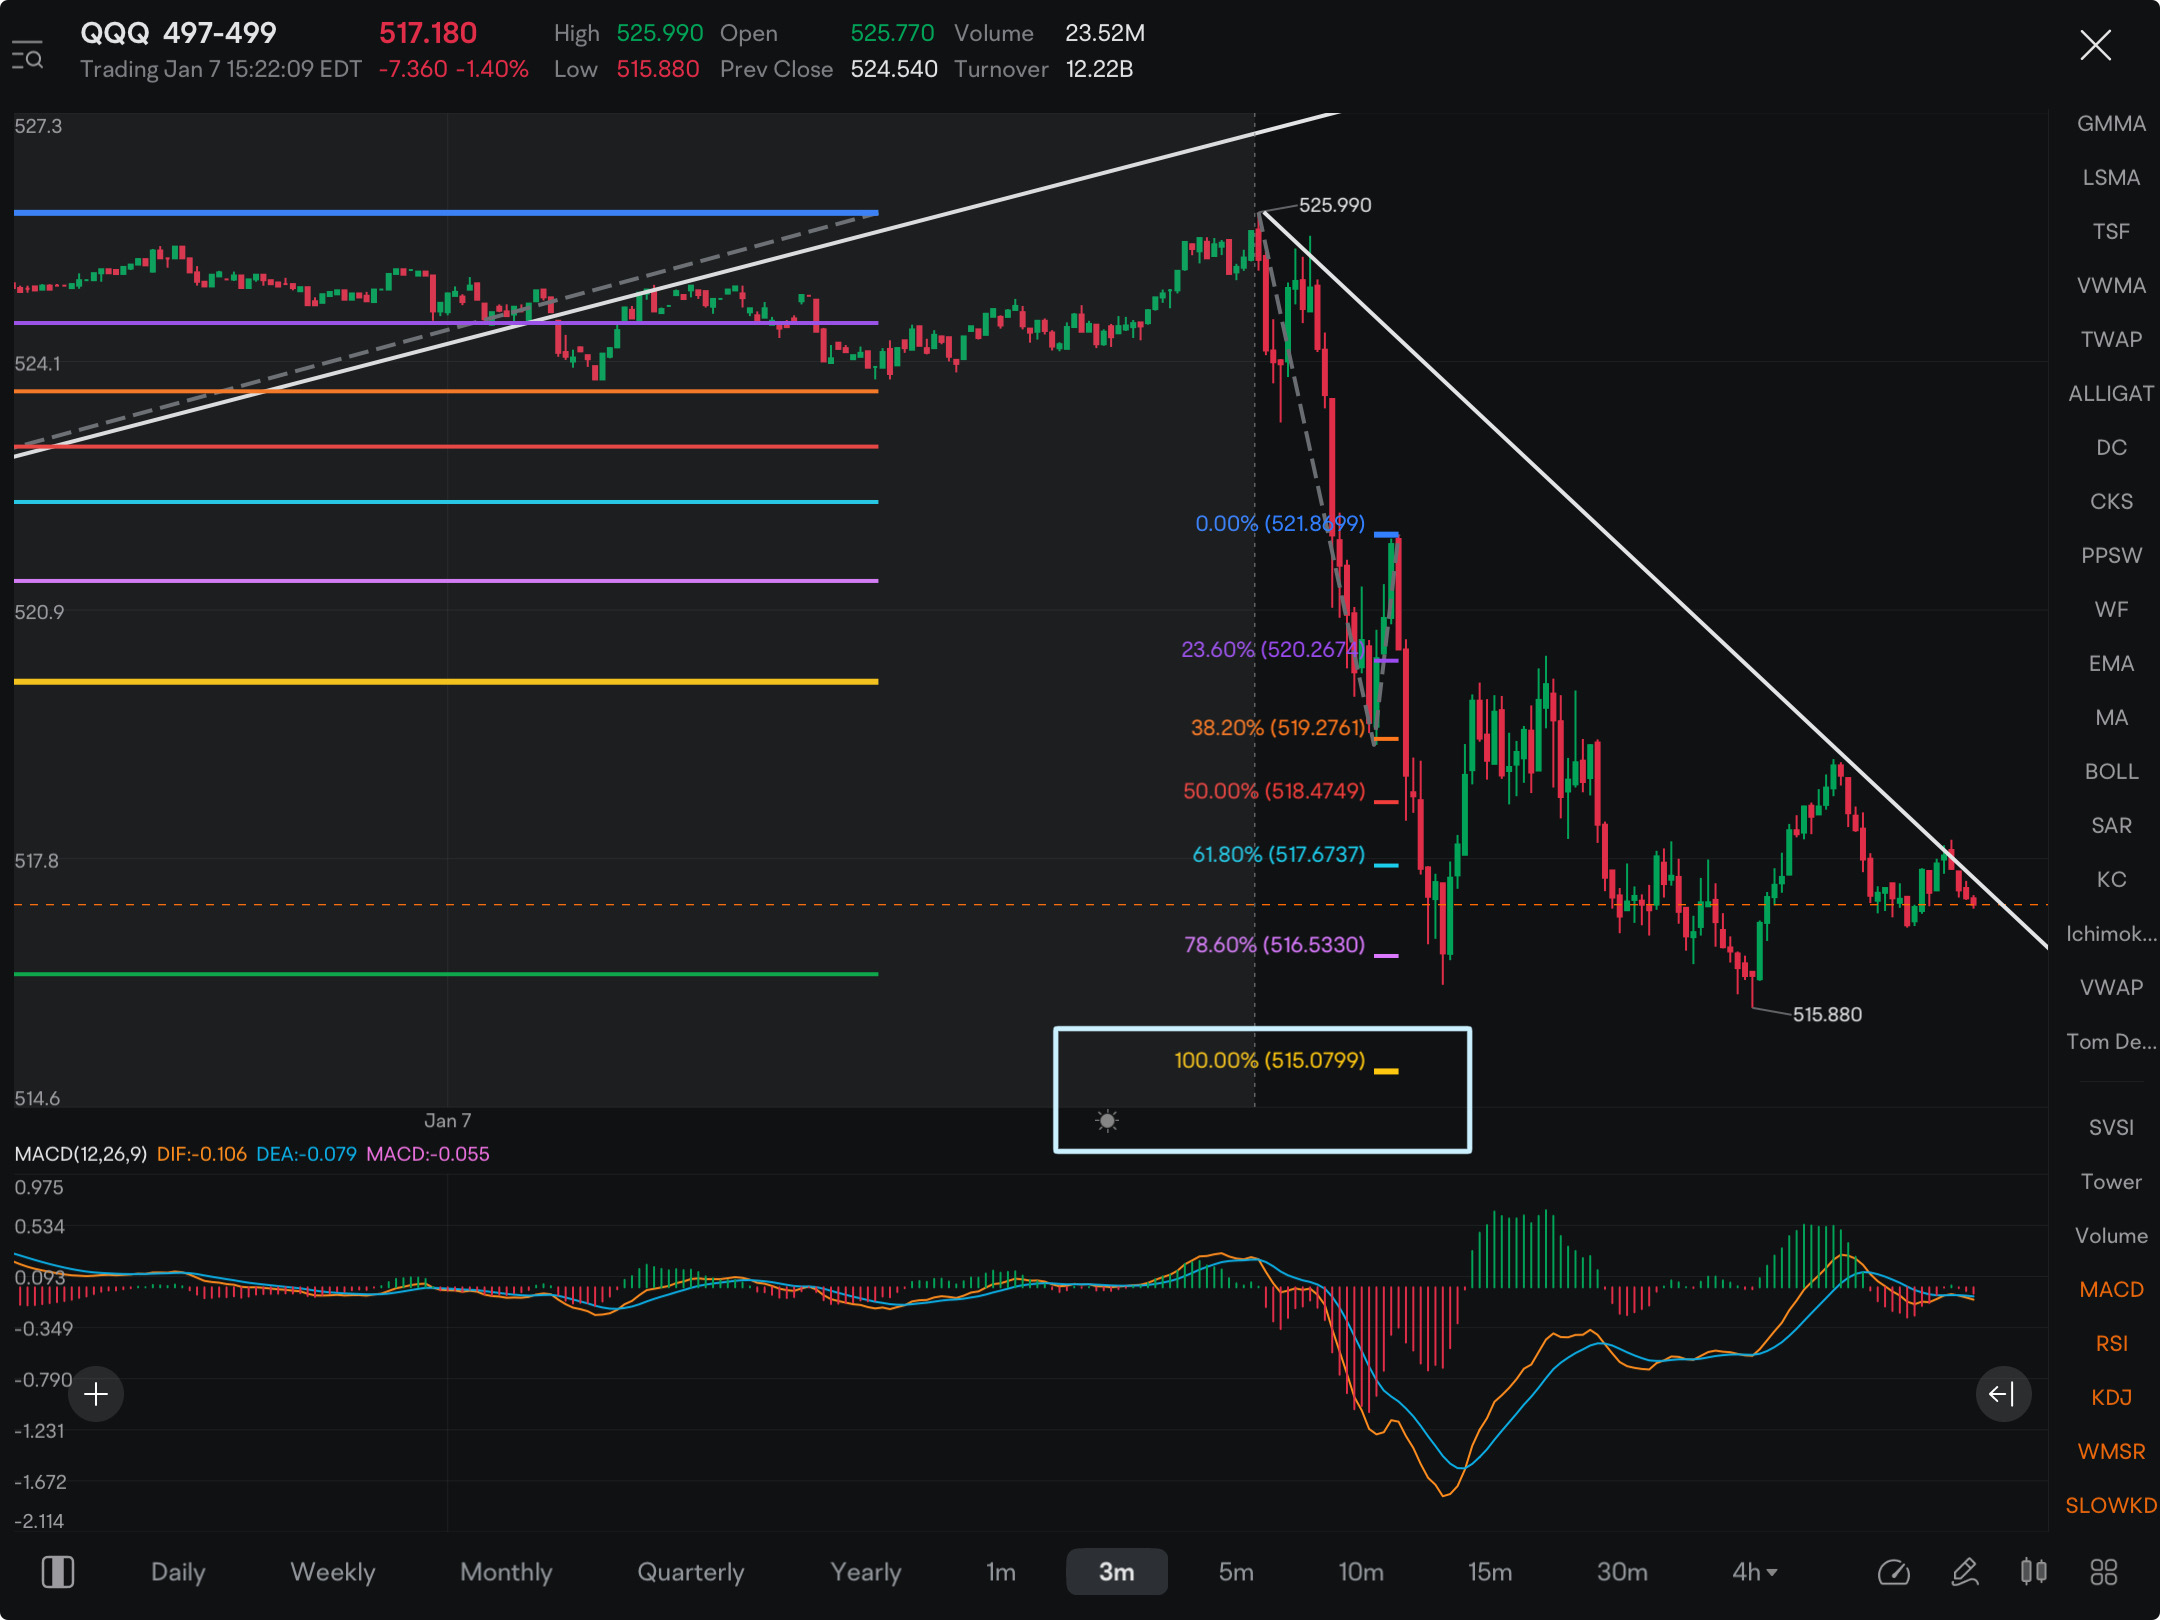Switch to 10m timeframe
This screenshot has width=2160, height=1620.
click(1361, 1572)
